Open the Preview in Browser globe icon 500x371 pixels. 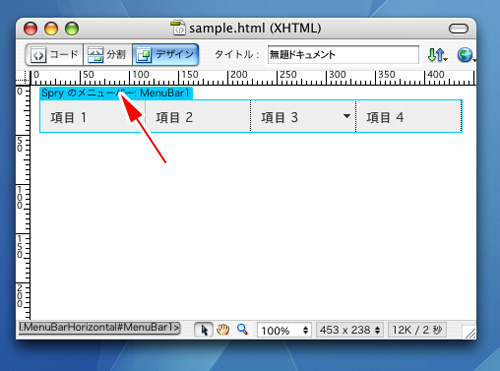tap(466, 55)
